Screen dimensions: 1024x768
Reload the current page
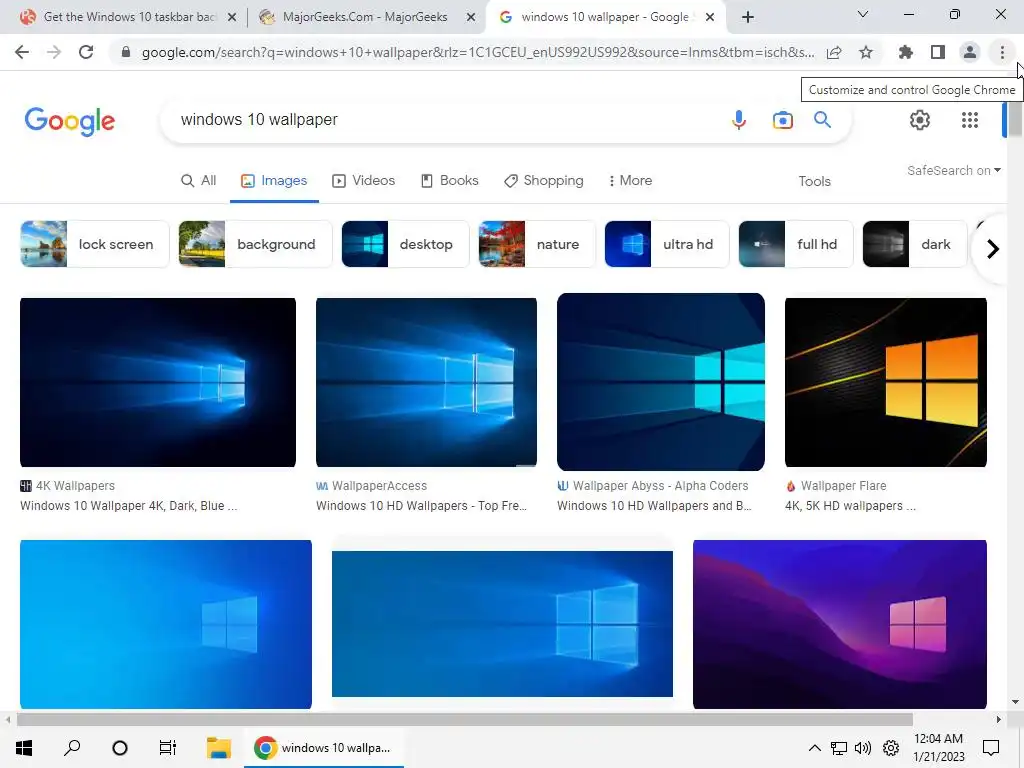[x=86, y=52]
